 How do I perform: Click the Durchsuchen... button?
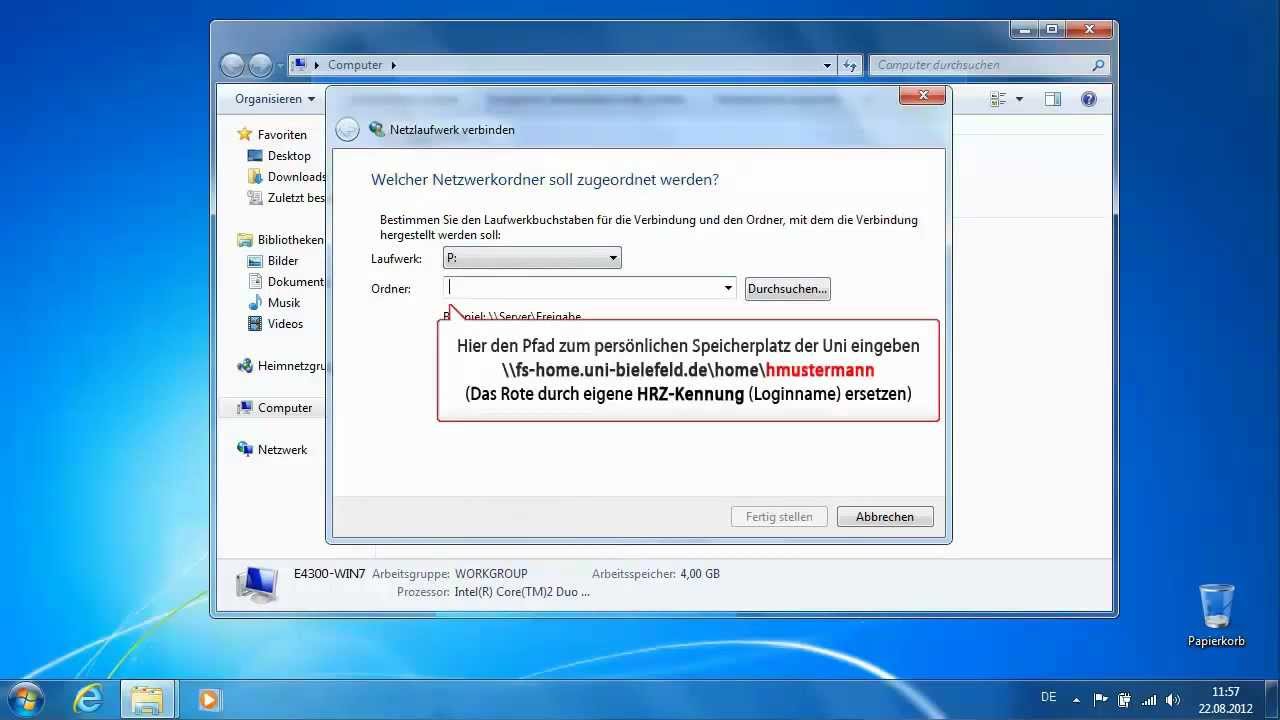(x=788, y=289)
